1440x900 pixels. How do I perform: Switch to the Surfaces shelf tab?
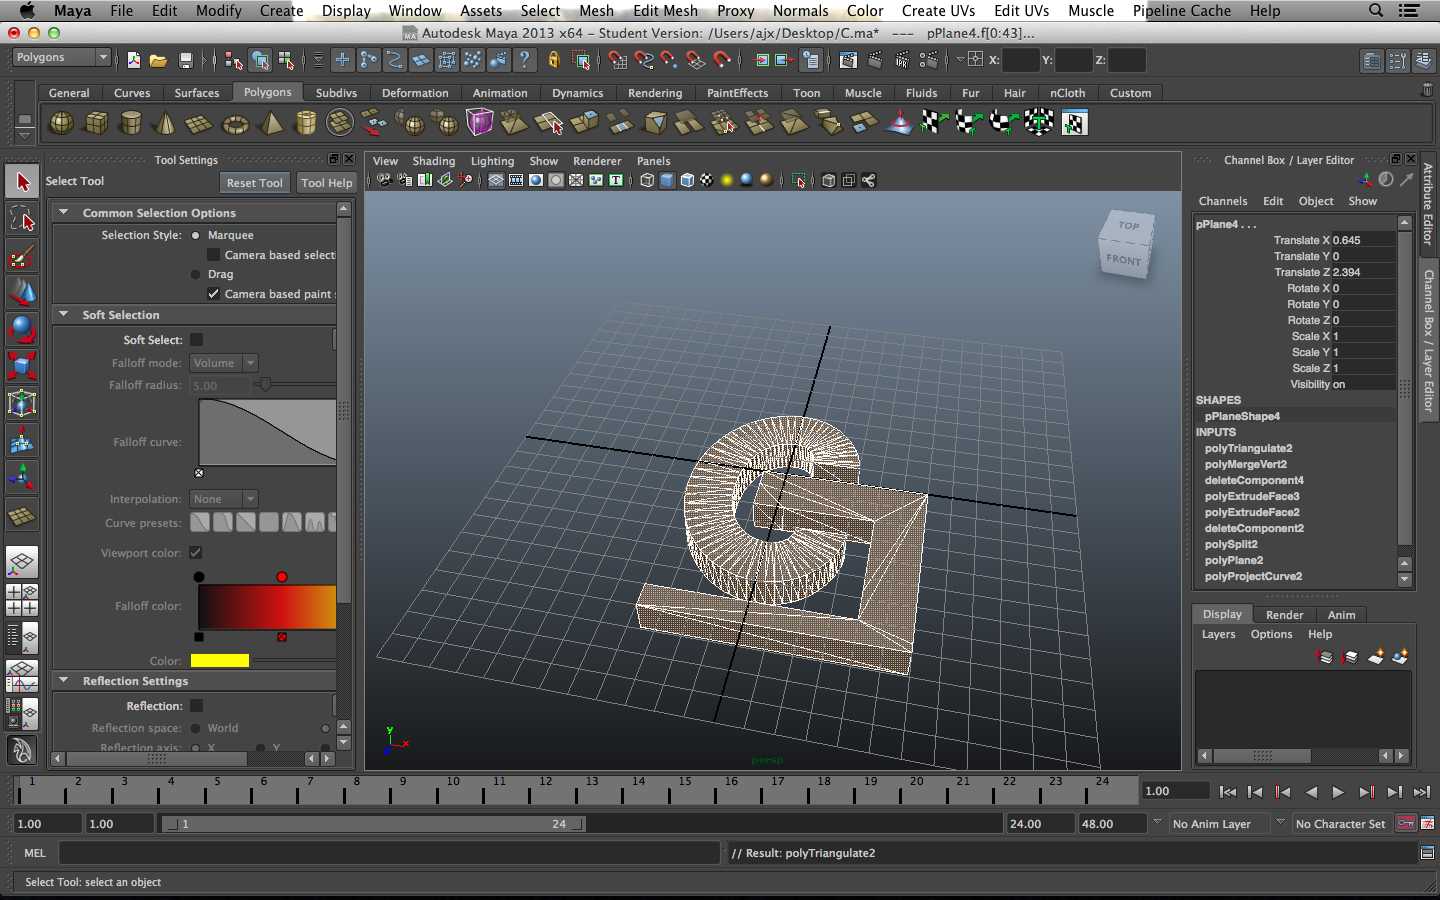196,93
